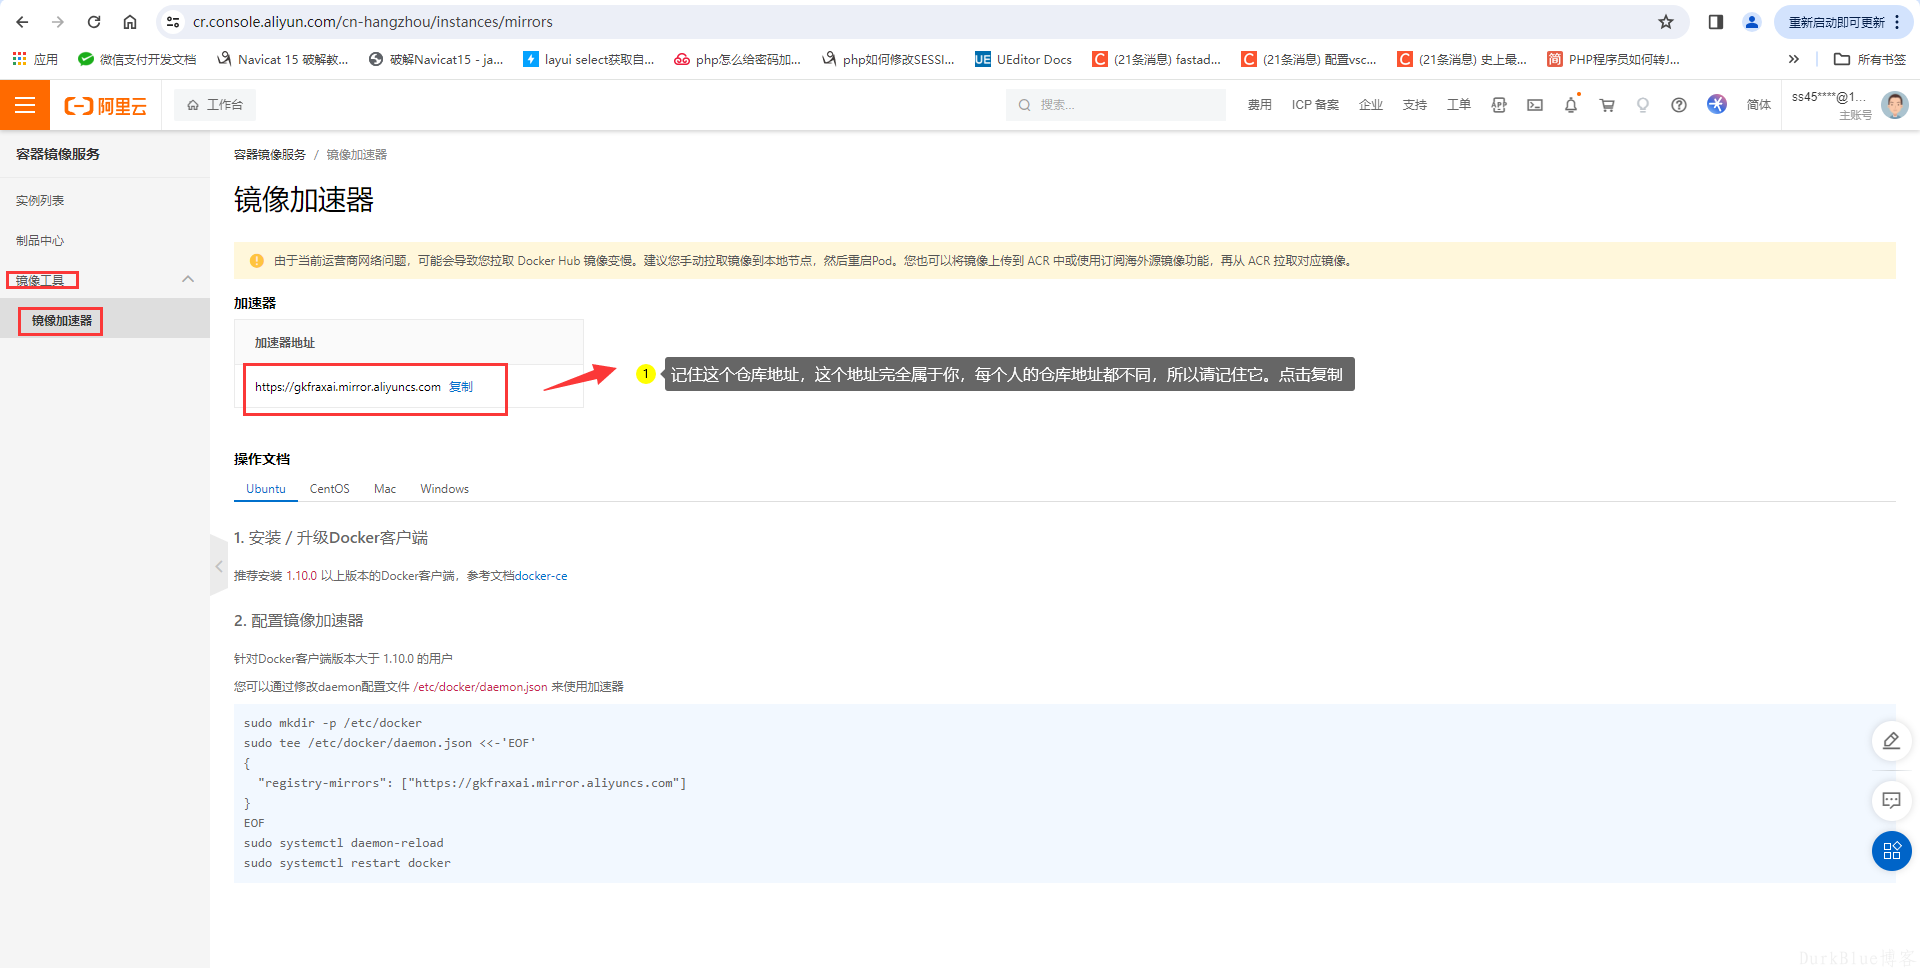Open the shopping cart icon
This screenshot has width=1920, height=968.
tap(1607, 105)
